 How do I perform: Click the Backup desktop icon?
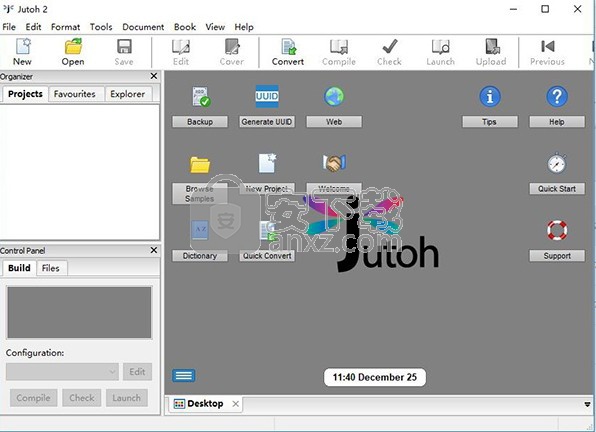[201, 97]
